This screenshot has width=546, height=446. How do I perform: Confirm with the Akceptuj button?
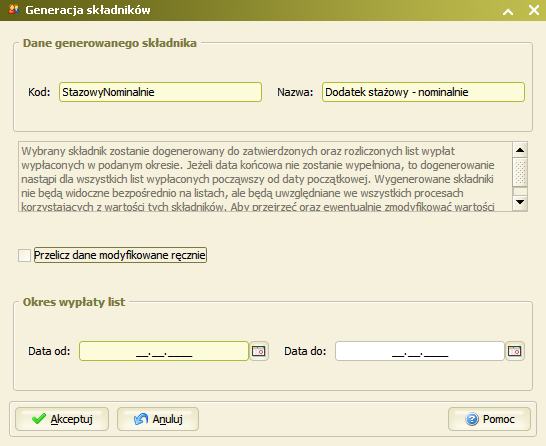(62, 419)
